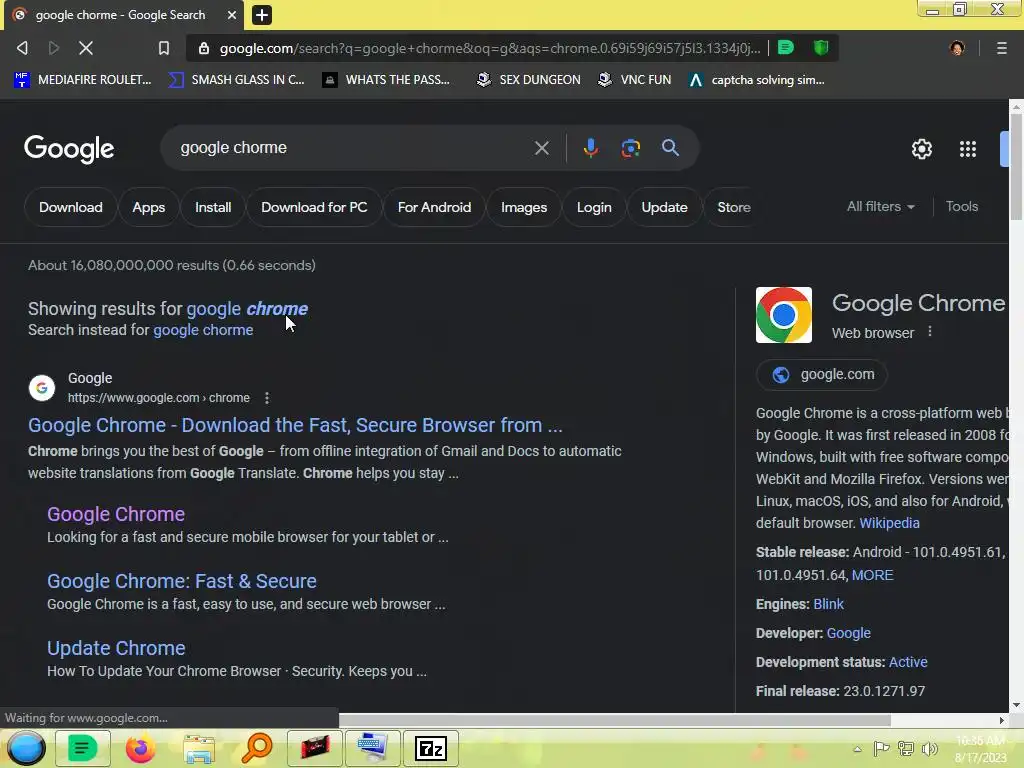Search by image with the Lens icon
Viewport: 1024px width, 768px height.
(630, 148)
